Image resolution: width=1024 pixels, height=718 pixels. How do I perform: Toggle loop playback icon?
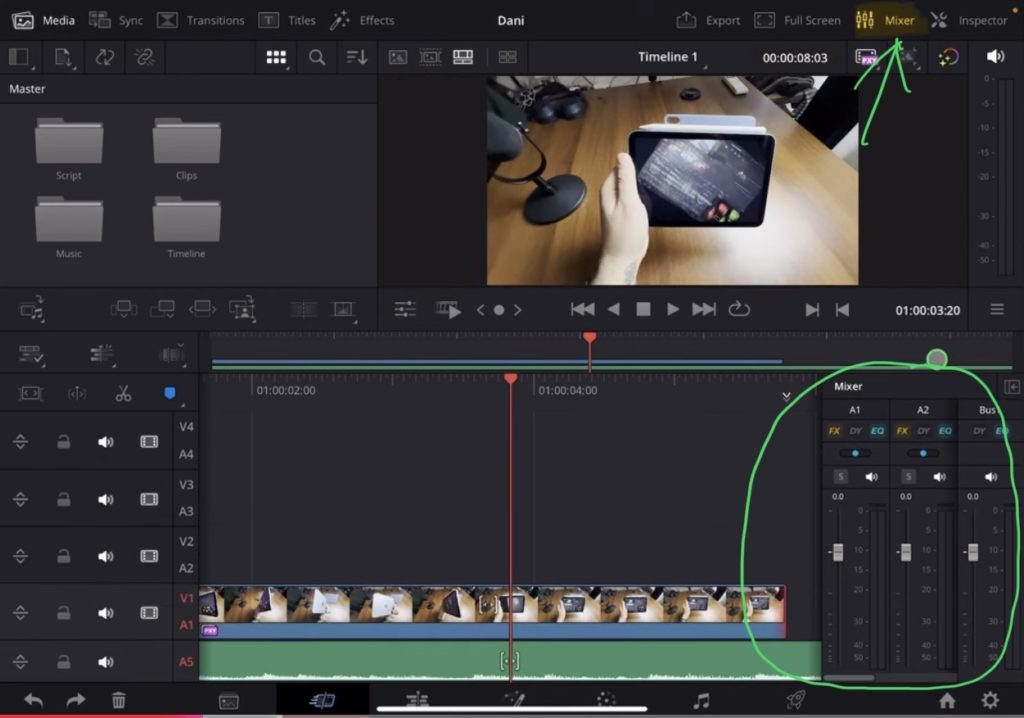point(739,310)
